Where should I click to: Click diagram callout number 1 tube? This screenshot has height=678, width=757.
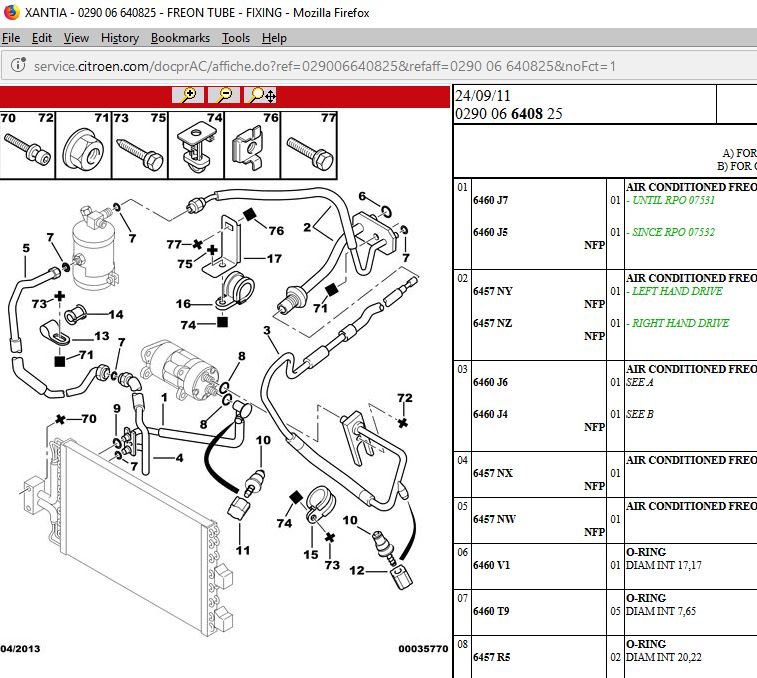pyautogui.click(x=164, y=397)
